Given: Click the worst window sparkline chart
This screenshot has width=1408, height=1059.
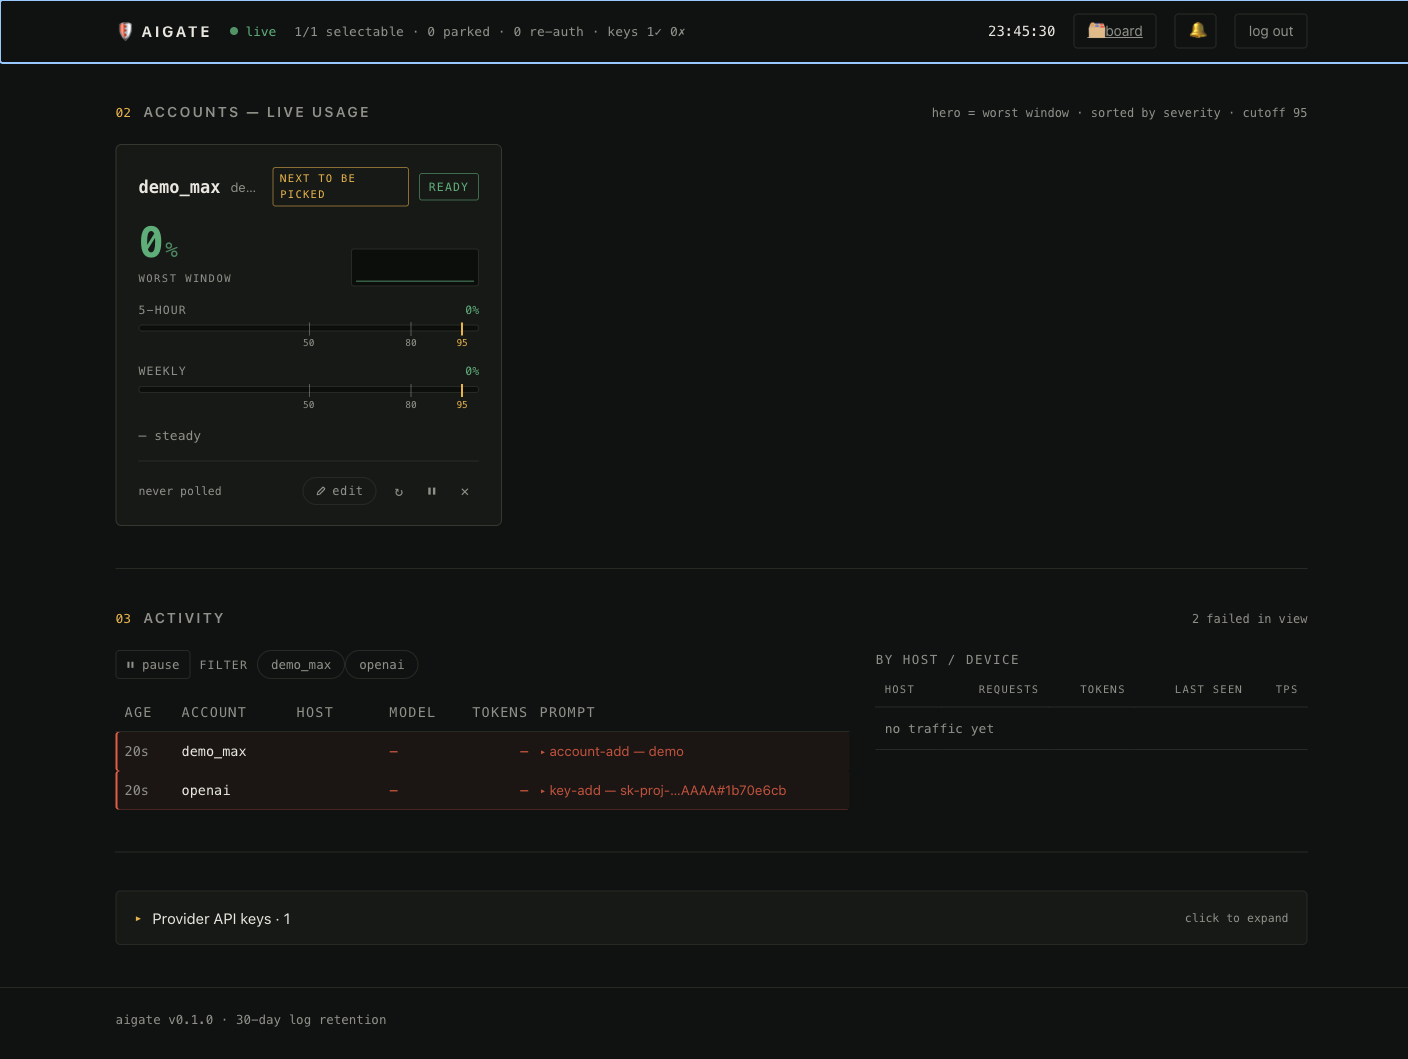Looking at the screenshot, I should 415,267.
